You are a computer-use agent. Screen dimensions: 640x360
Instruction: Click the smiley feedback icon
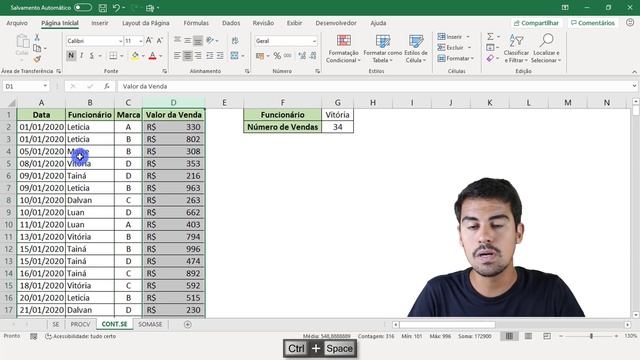tap(630, 22)
